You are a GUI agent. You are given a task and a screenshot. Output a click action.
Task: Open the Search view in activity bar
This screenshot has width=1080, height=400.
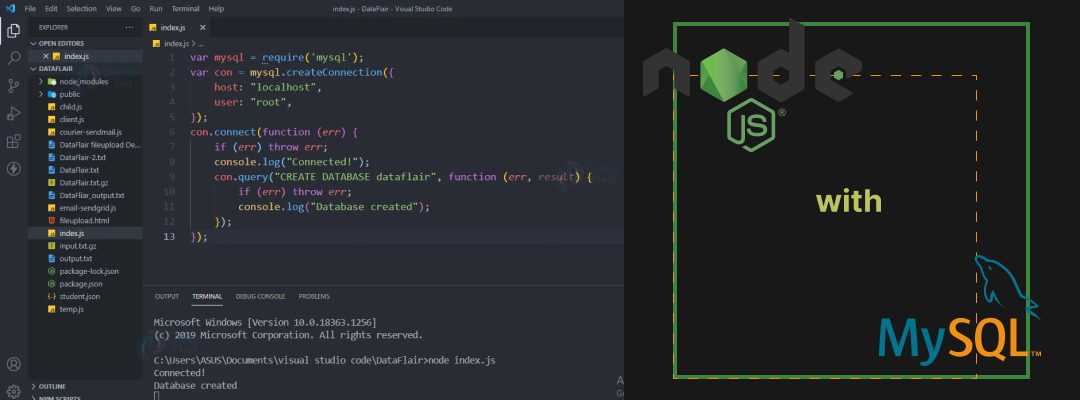13,58
